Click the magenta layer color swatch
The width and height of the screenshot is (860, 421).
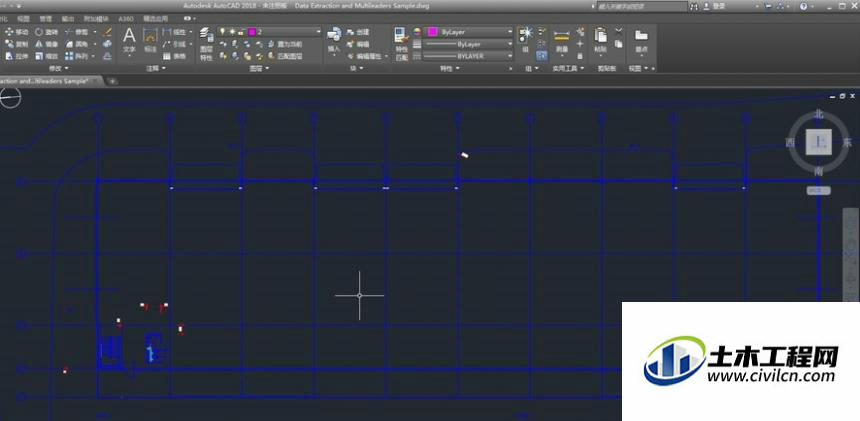pos(252,32)
